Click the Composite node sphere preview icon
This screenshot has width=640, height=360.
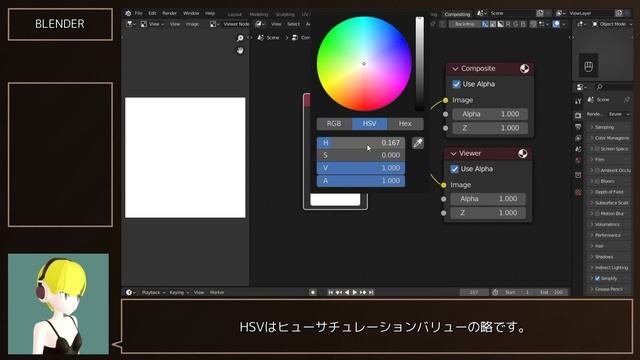[x=524, y=69]
